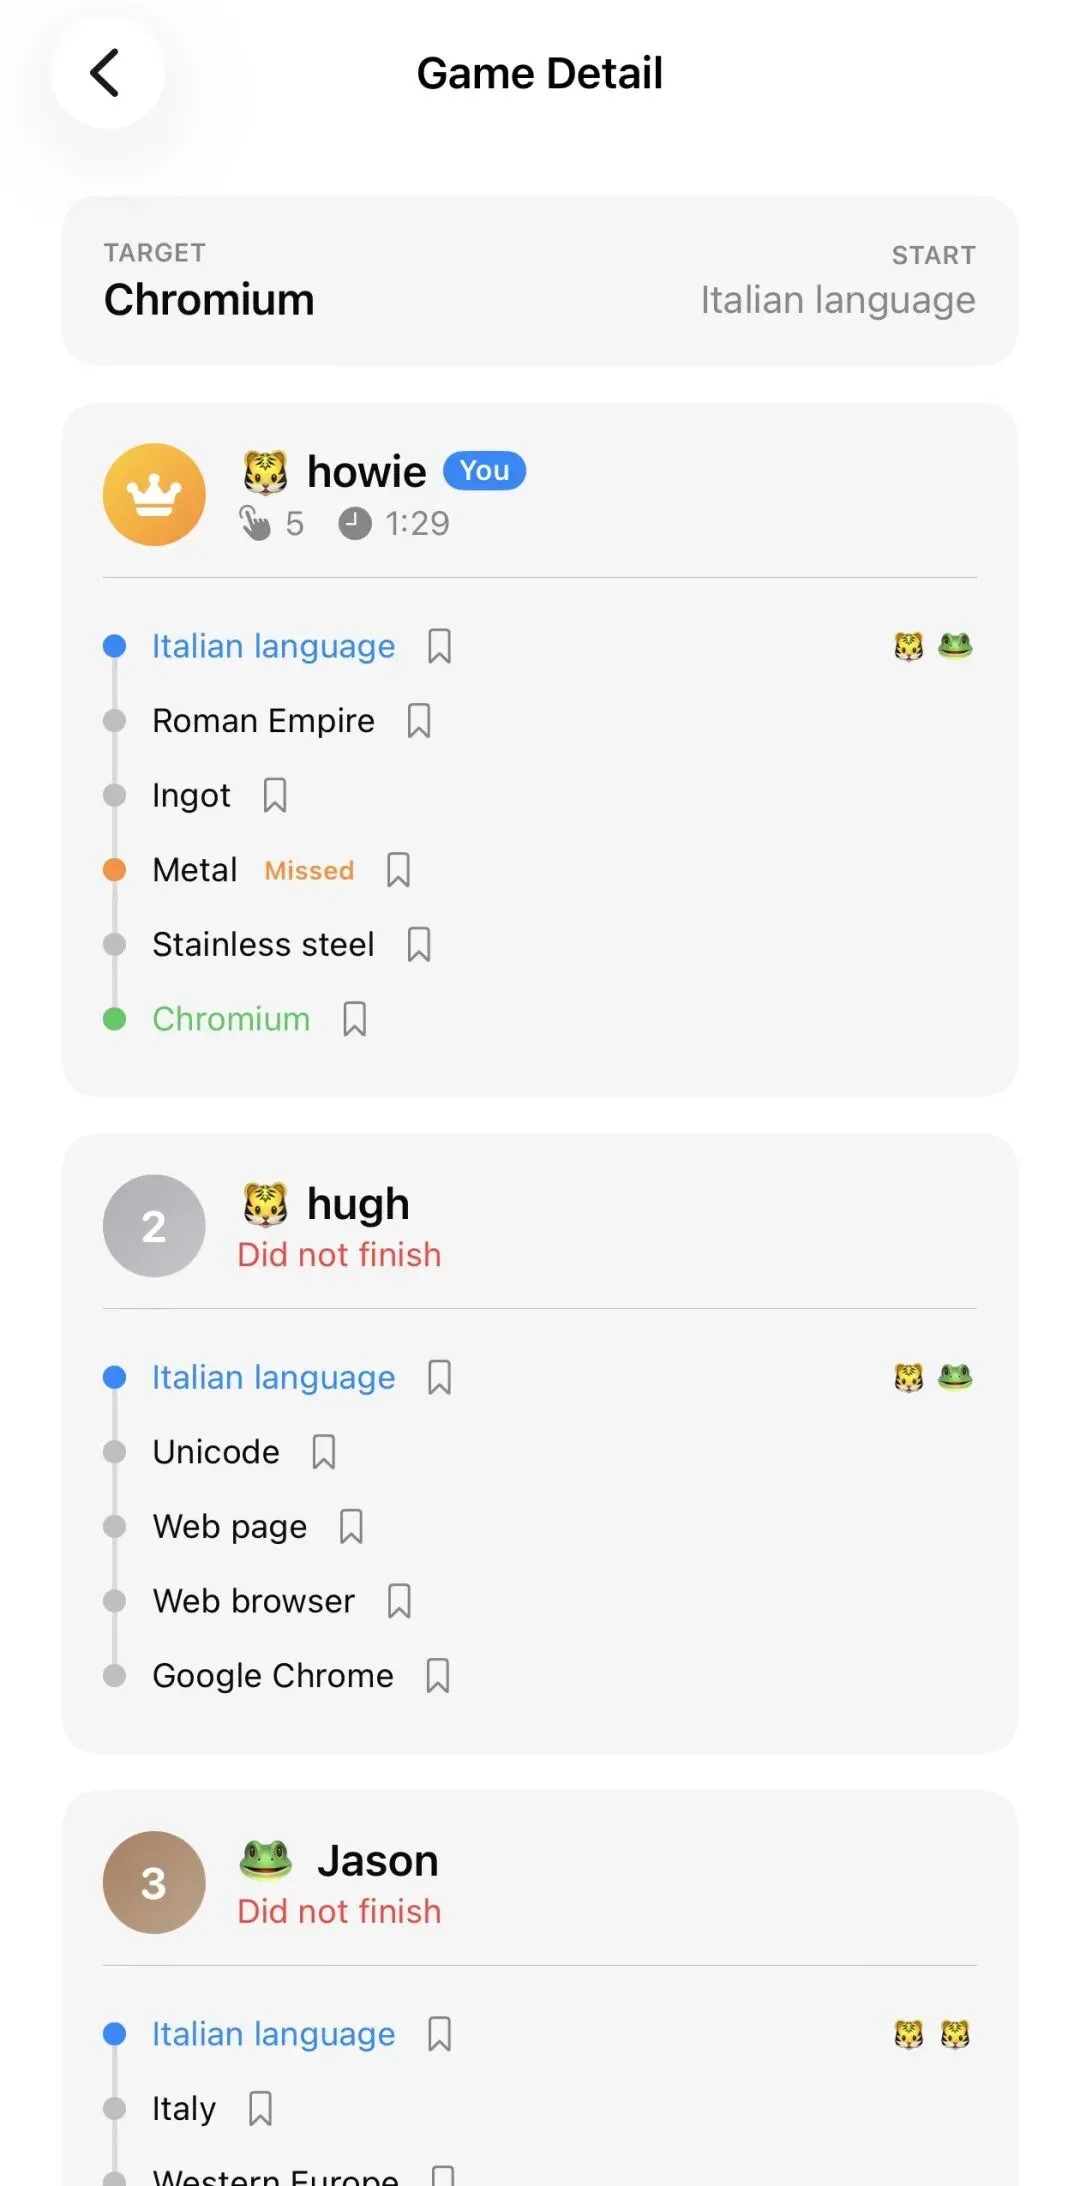Tap bookmark icon next to Chromium
The height and width of the screenshot is (2186, 1080).
coord(355,1020)
